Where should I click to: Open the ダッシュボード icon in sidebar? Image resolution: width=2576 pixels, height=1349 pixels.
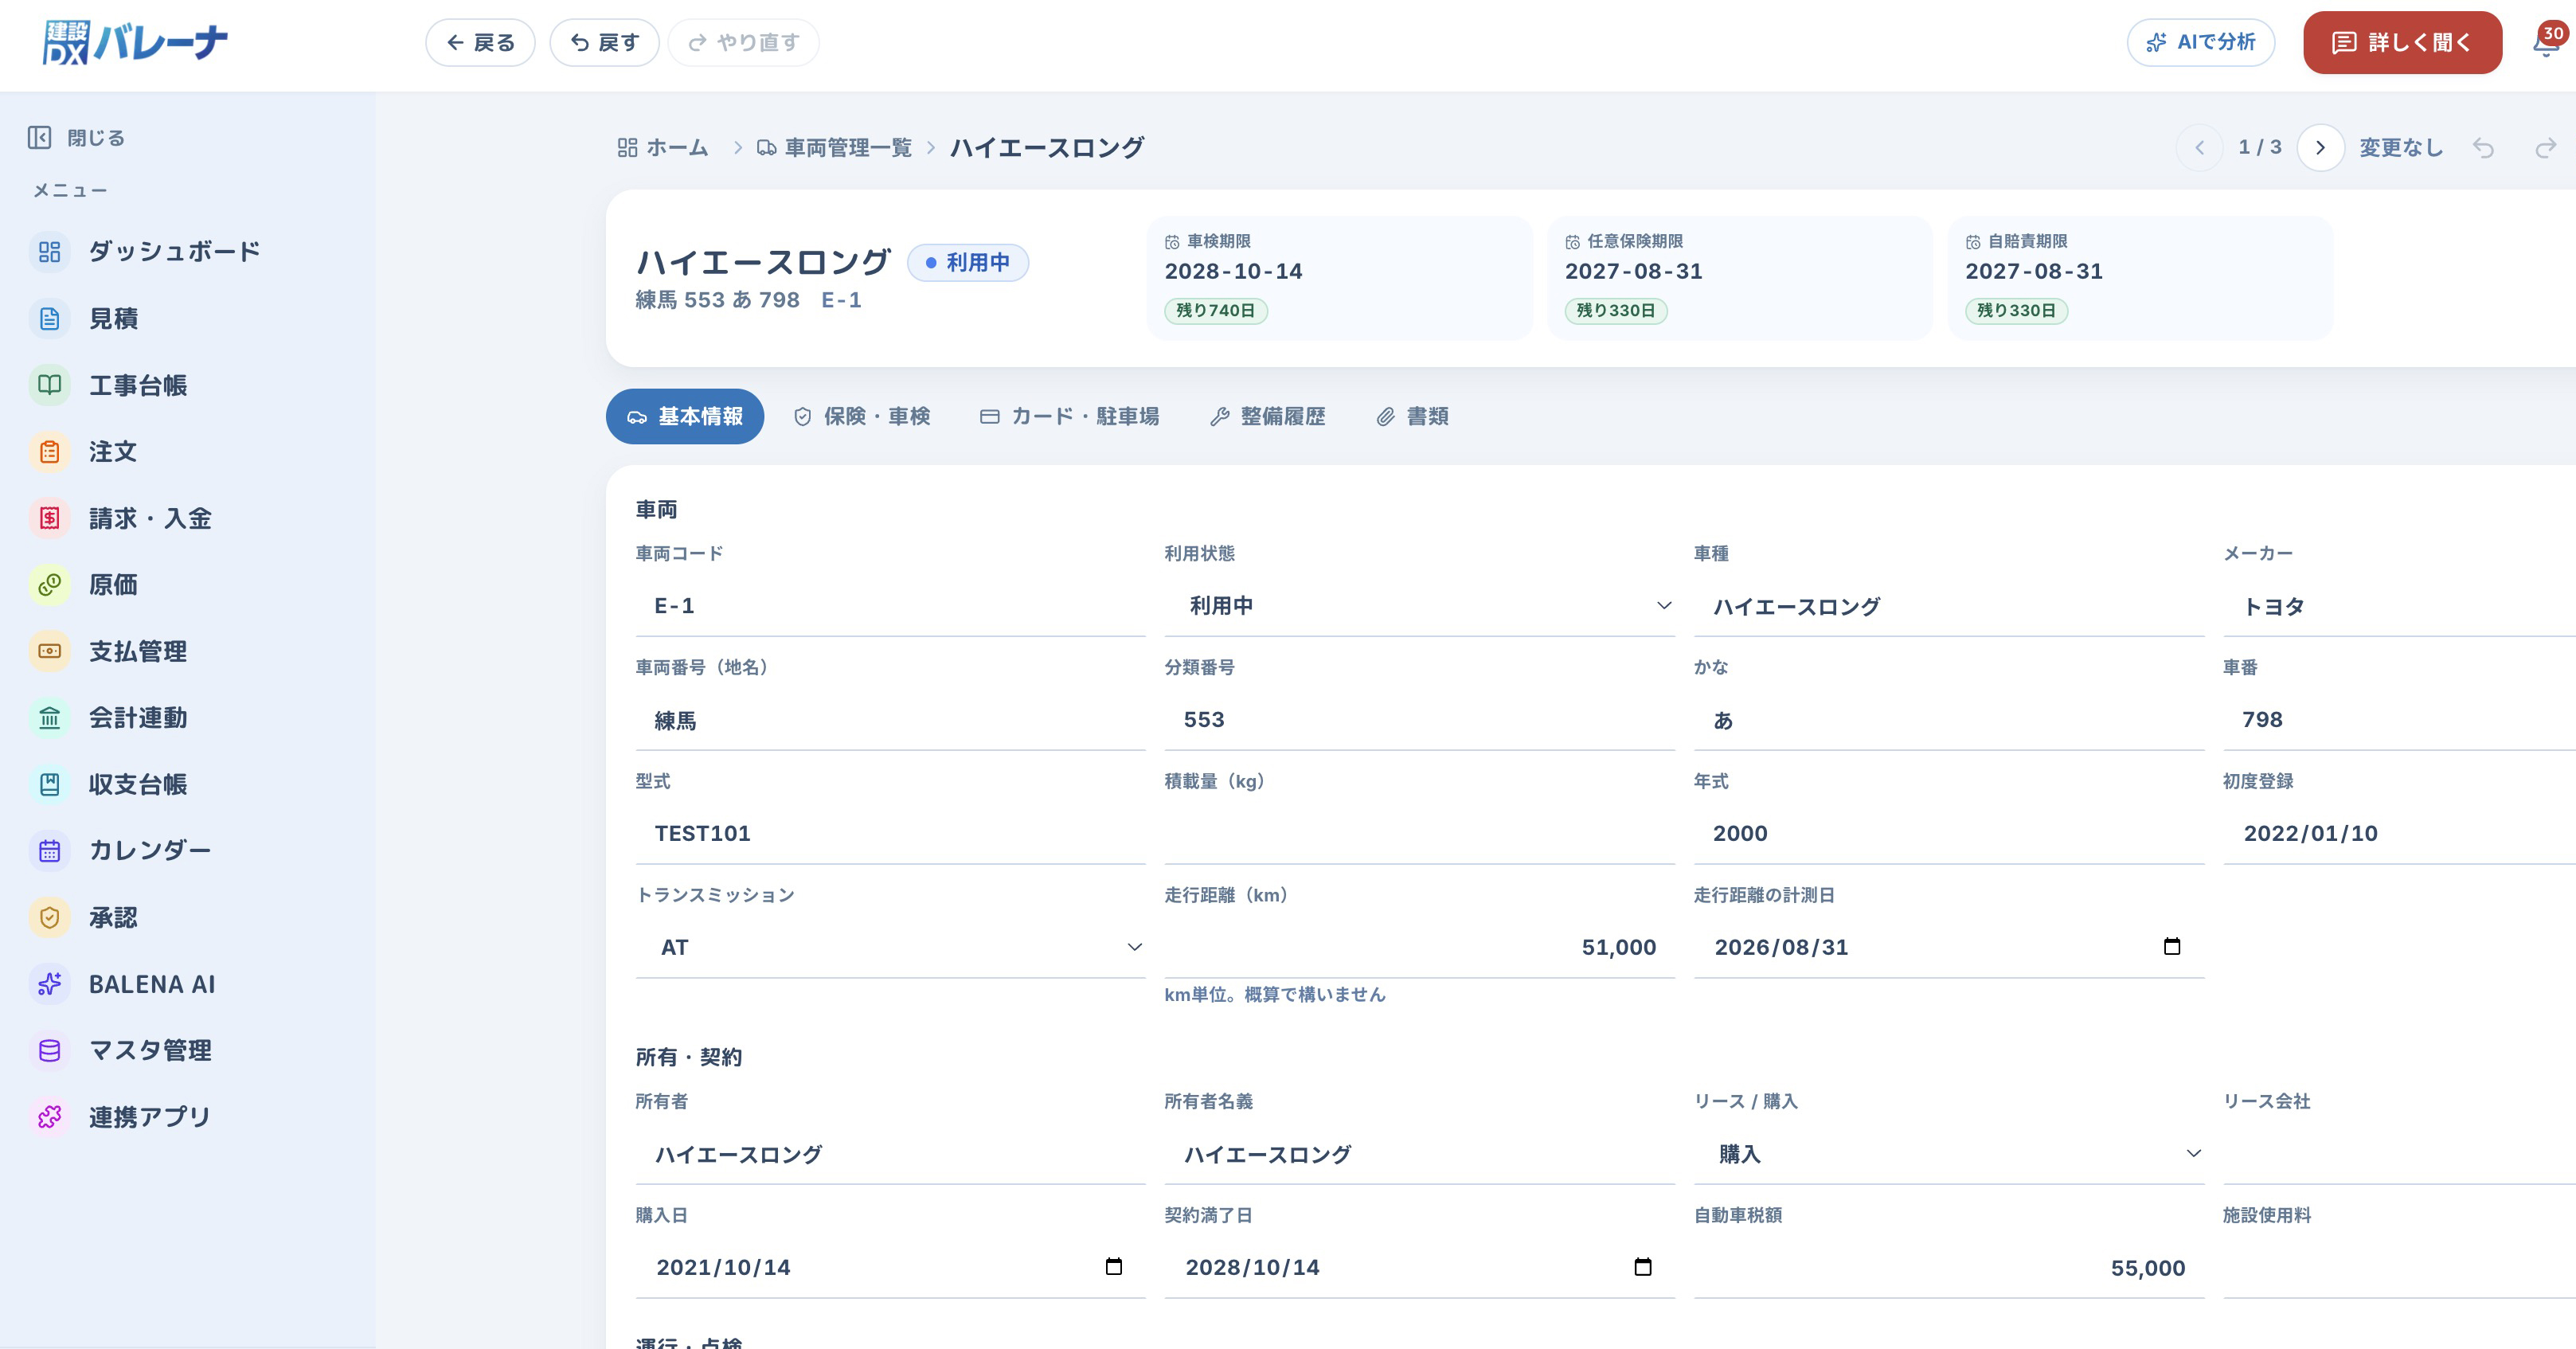(x=49, y=251)
